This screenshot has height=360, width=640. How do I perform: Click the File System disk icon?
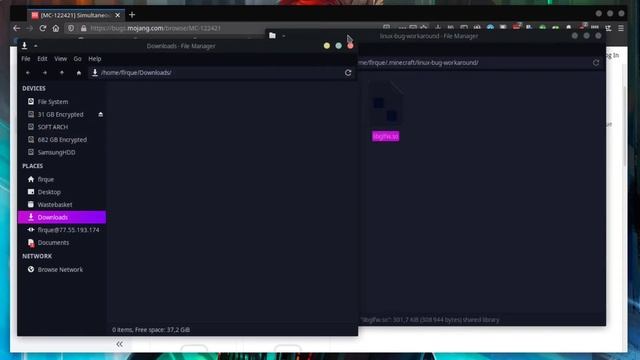tap(31, 101)
